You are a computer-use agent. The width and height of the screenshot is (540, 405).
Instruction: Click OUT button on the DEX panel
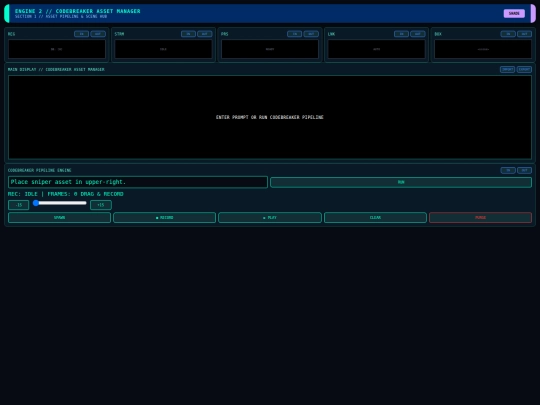tap(525, 34)
